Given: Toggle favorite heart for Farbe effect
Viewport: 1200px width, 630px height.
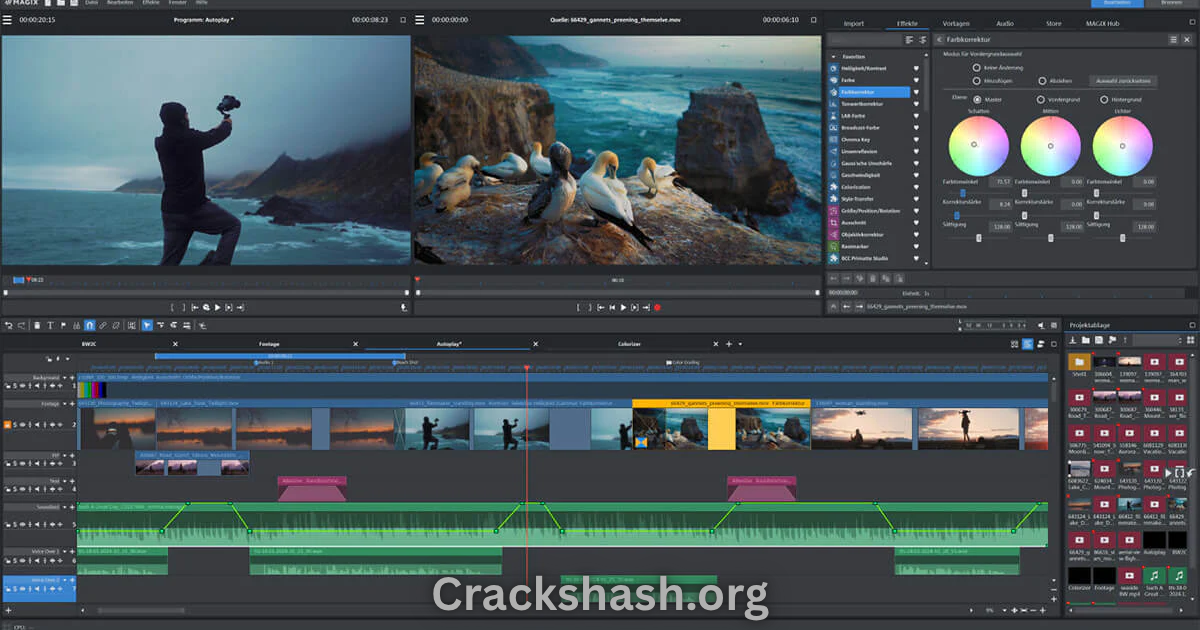Looking at the screenshot, I should [915, 80].
